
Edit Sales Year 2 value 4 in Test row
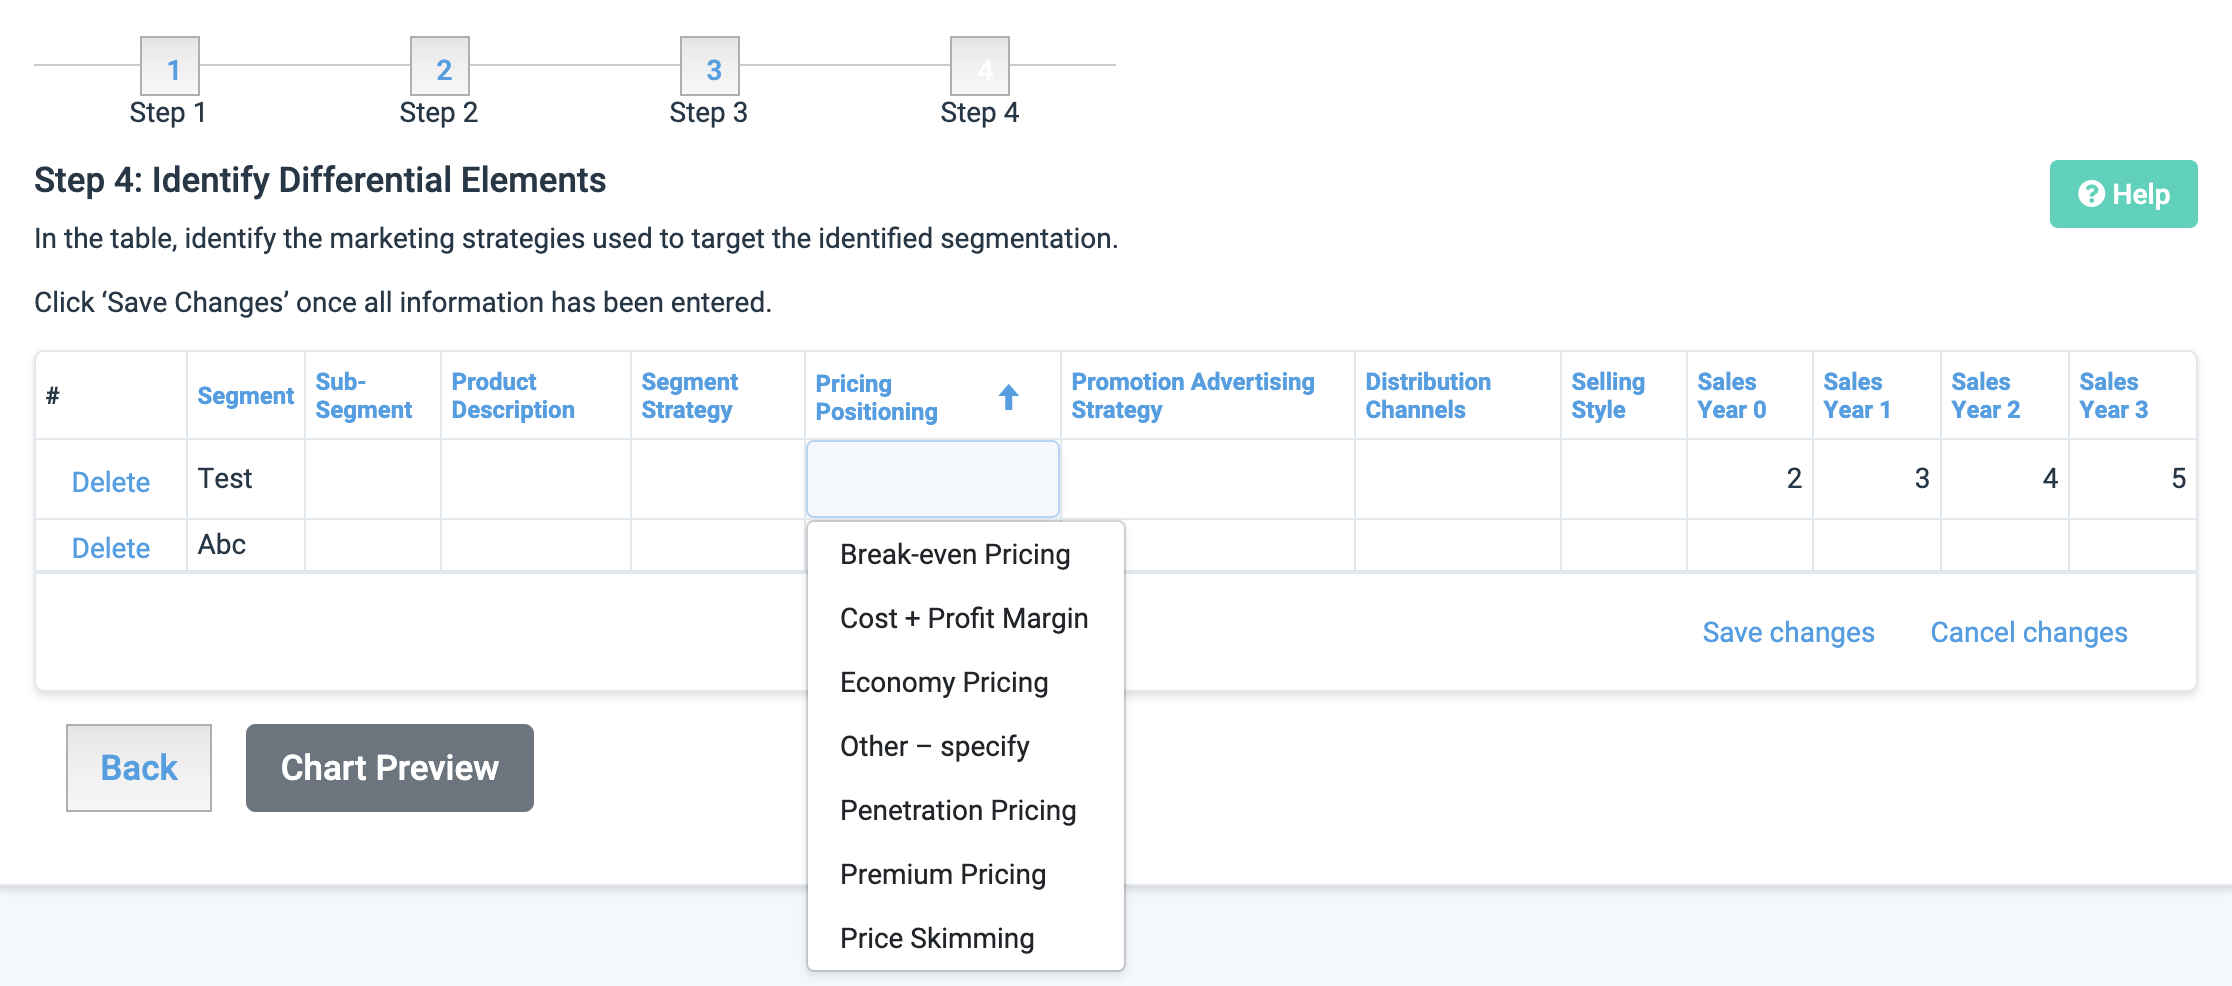[x=2005, y=479]
